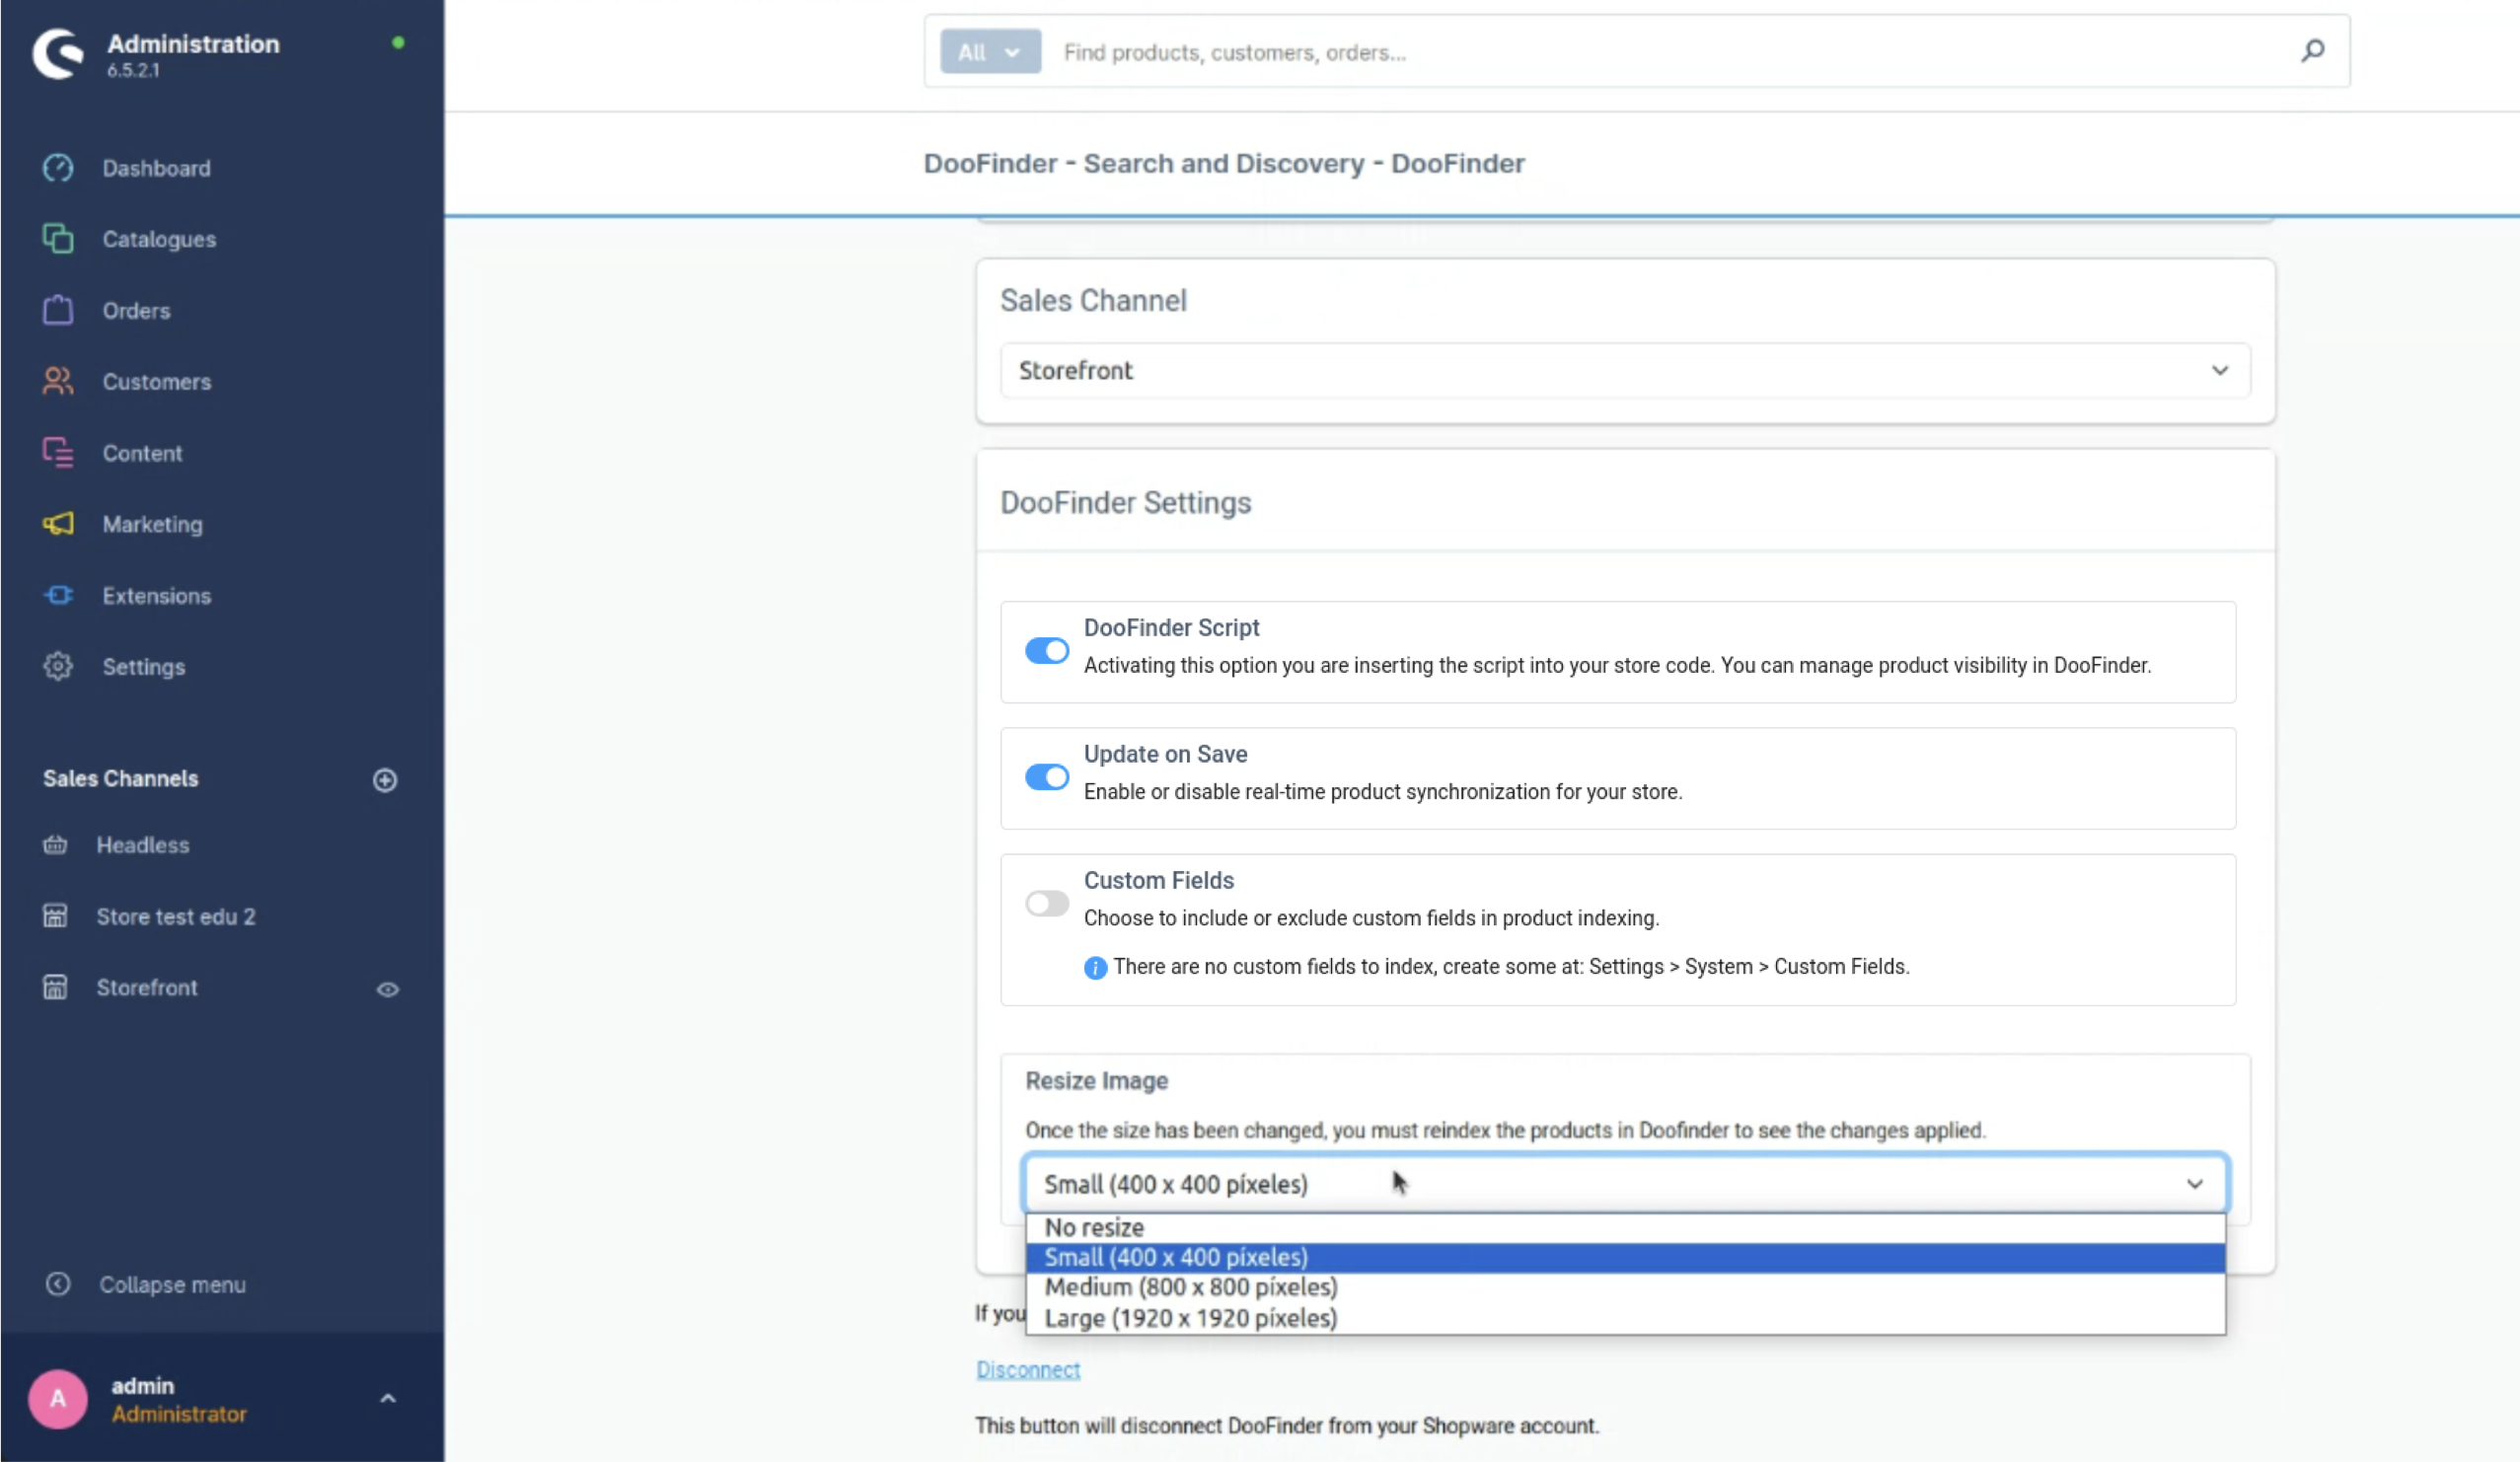The width and height of the screenshot is (2520, 1462).
Task: Click the Store test edu 2 storefront icon
Action: (x=55, y=916)
